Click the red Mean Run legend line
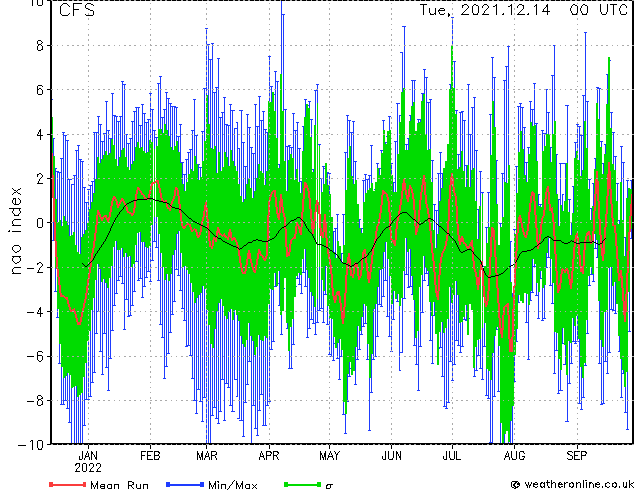The width and height of the screenshot is (634, 490). tap(68, 484)
